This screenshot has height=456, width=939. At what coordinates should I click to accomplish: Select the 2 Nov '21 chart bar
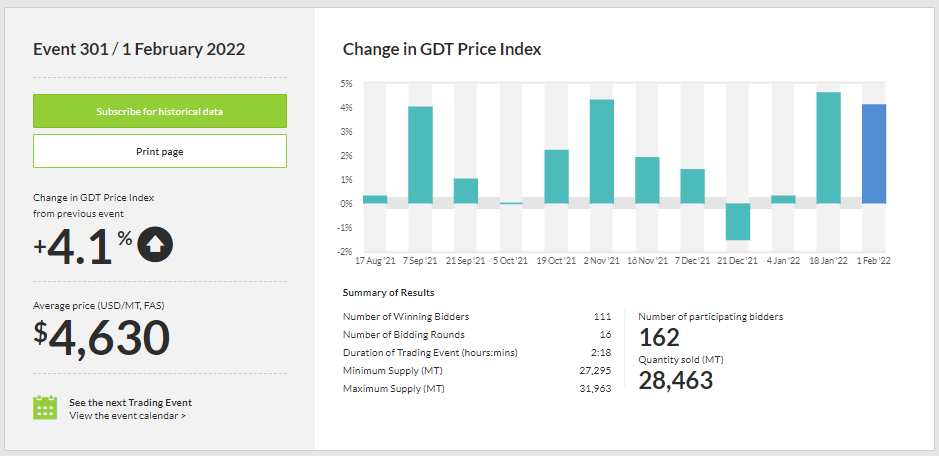coord(602,152)
